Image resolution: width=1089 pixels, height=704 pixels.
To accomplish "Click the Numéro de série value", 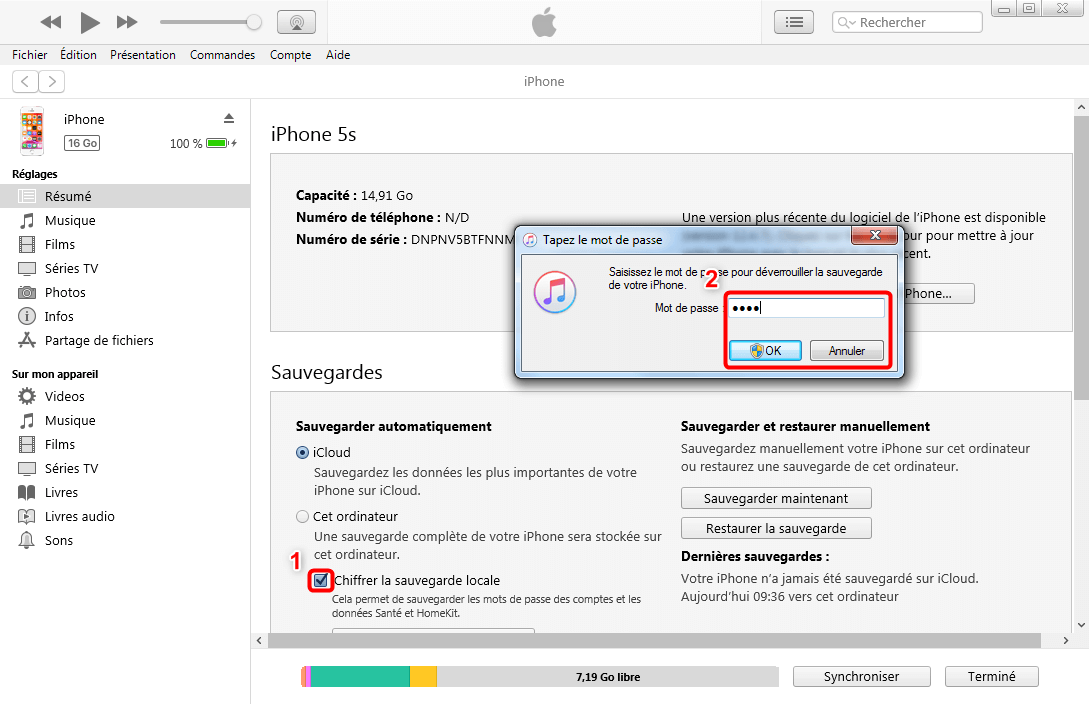I will [463, 240].
